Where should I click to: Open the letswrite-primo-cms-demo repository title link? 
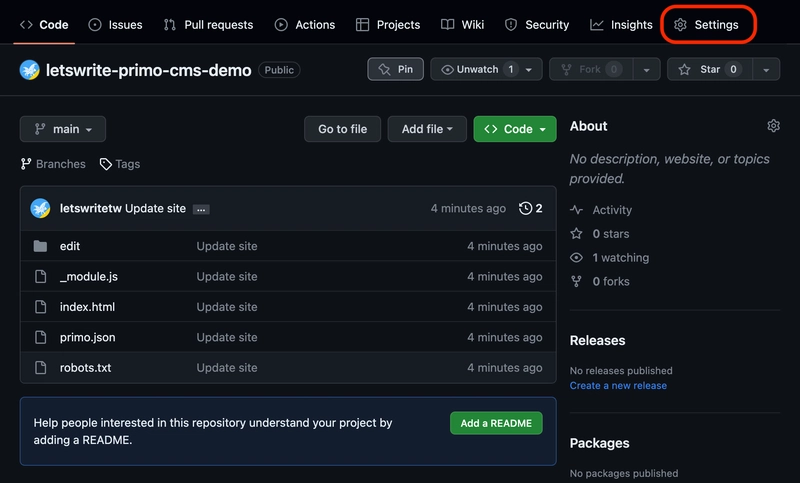[x=148, y=70]
